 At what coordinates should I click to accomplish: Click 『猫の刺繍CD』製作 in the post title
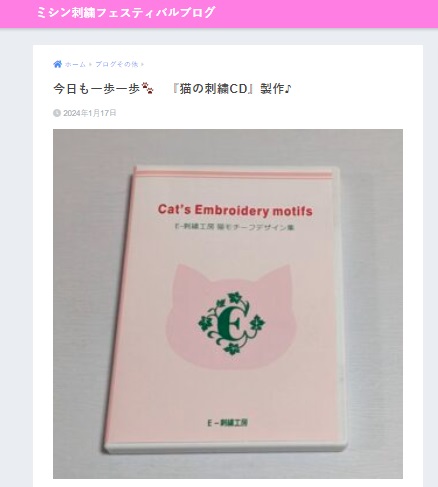pyautogui.click(x=229, y=89)
